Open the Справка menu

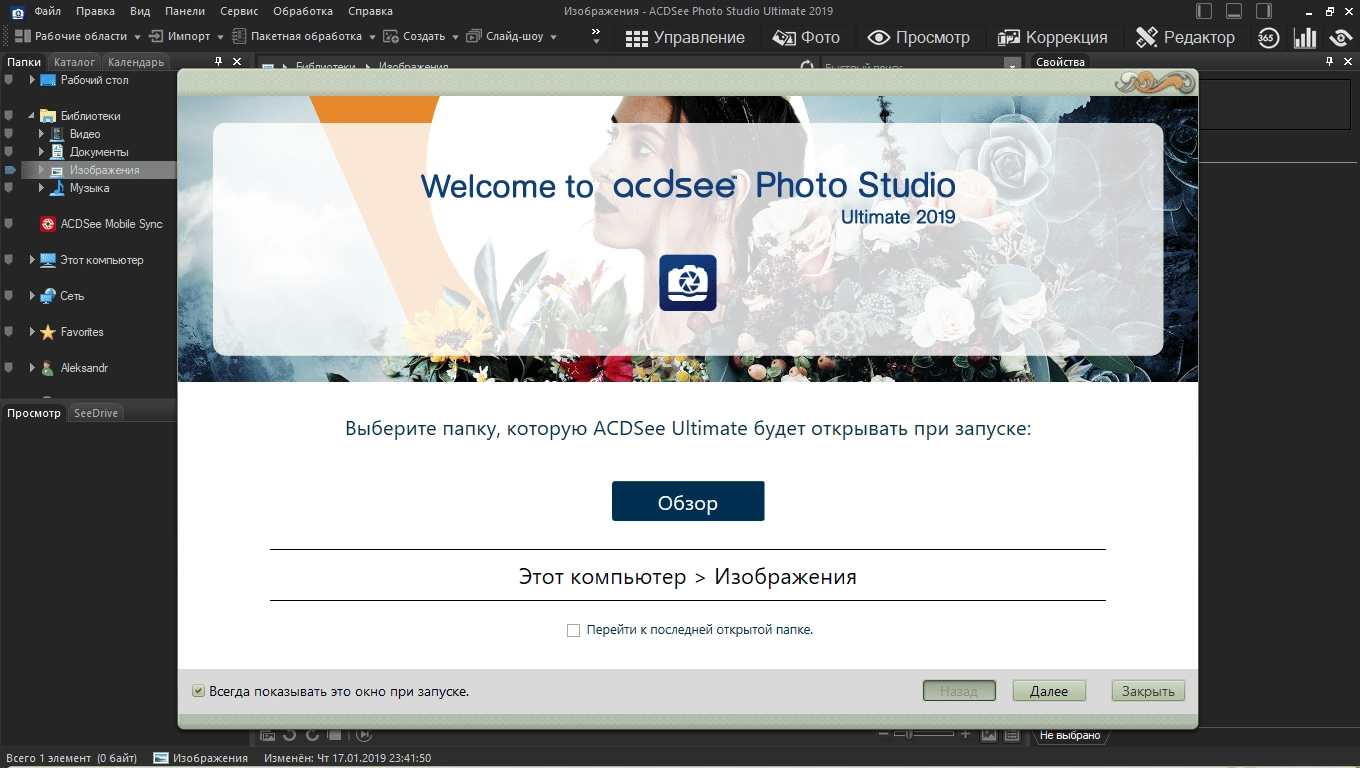tap(370, 11)
